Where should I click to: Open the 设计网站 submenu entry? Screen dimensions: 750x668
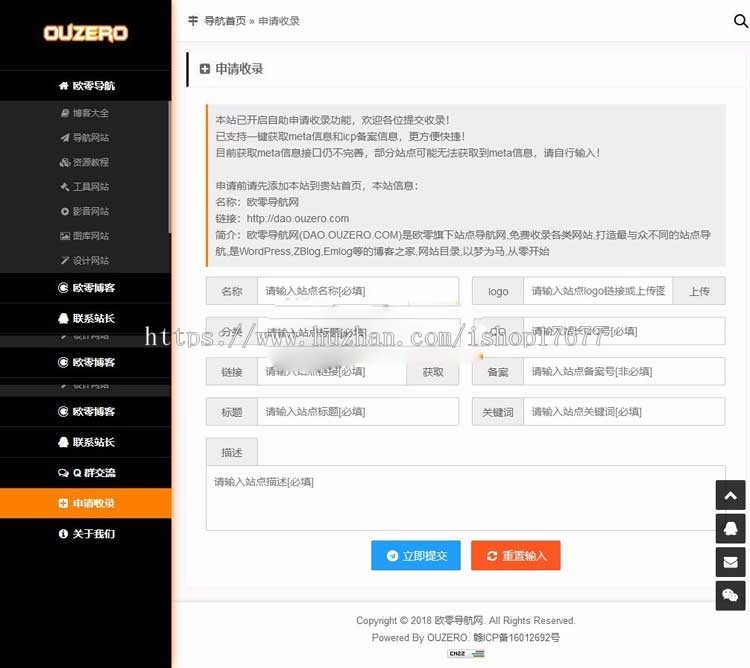tap(85, 261)
